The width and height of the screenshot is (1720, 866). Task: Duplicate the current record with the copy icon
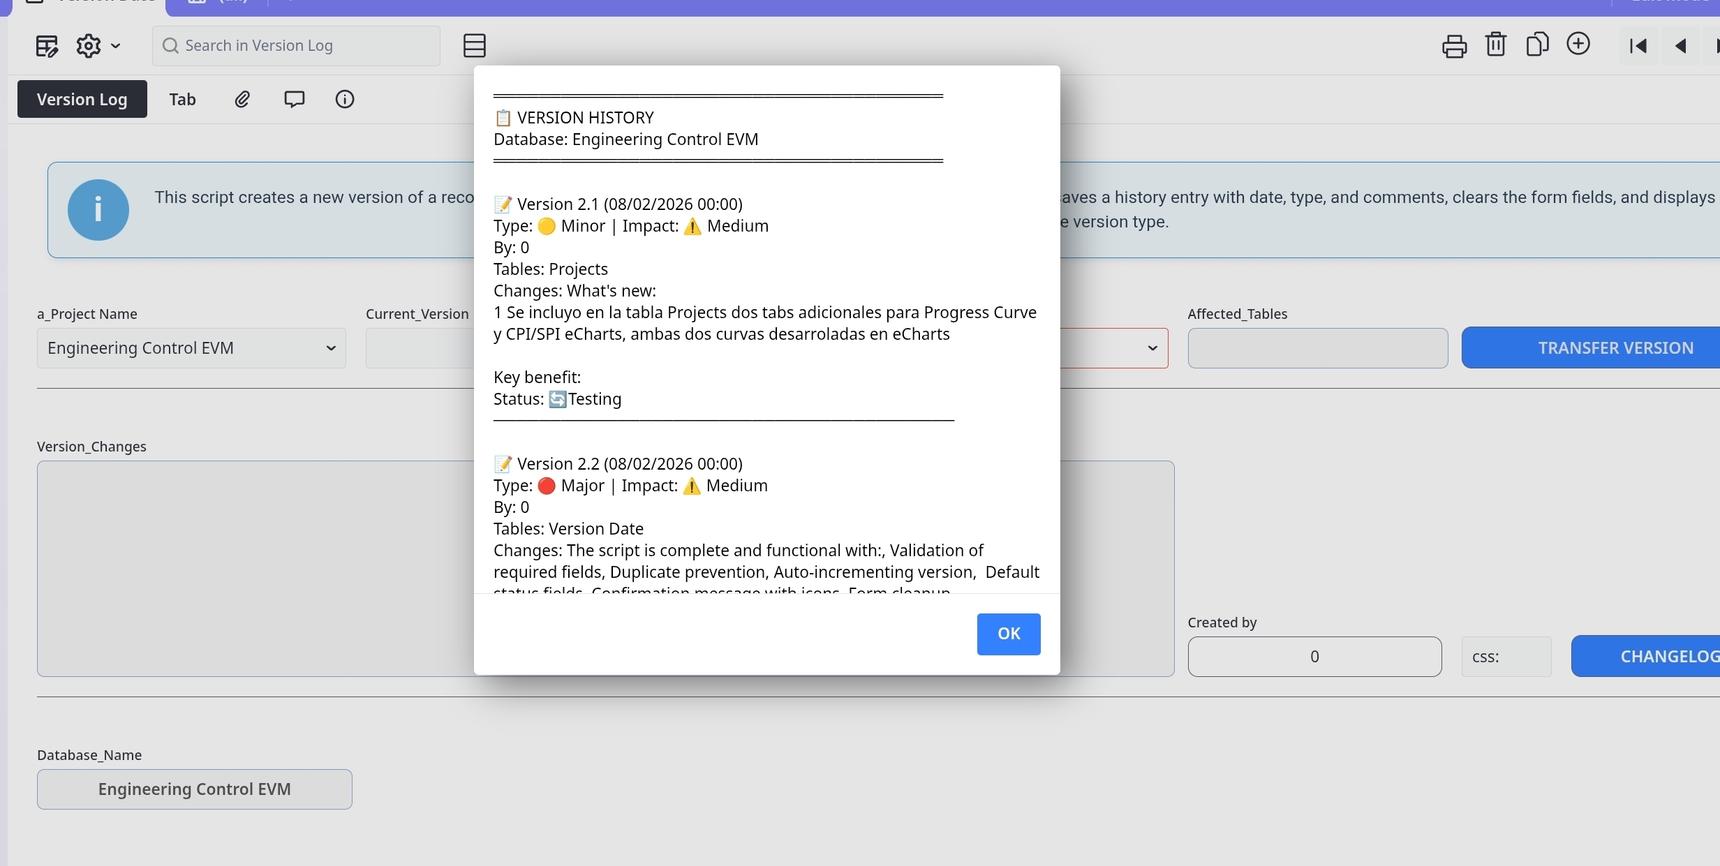(1537, 45)
